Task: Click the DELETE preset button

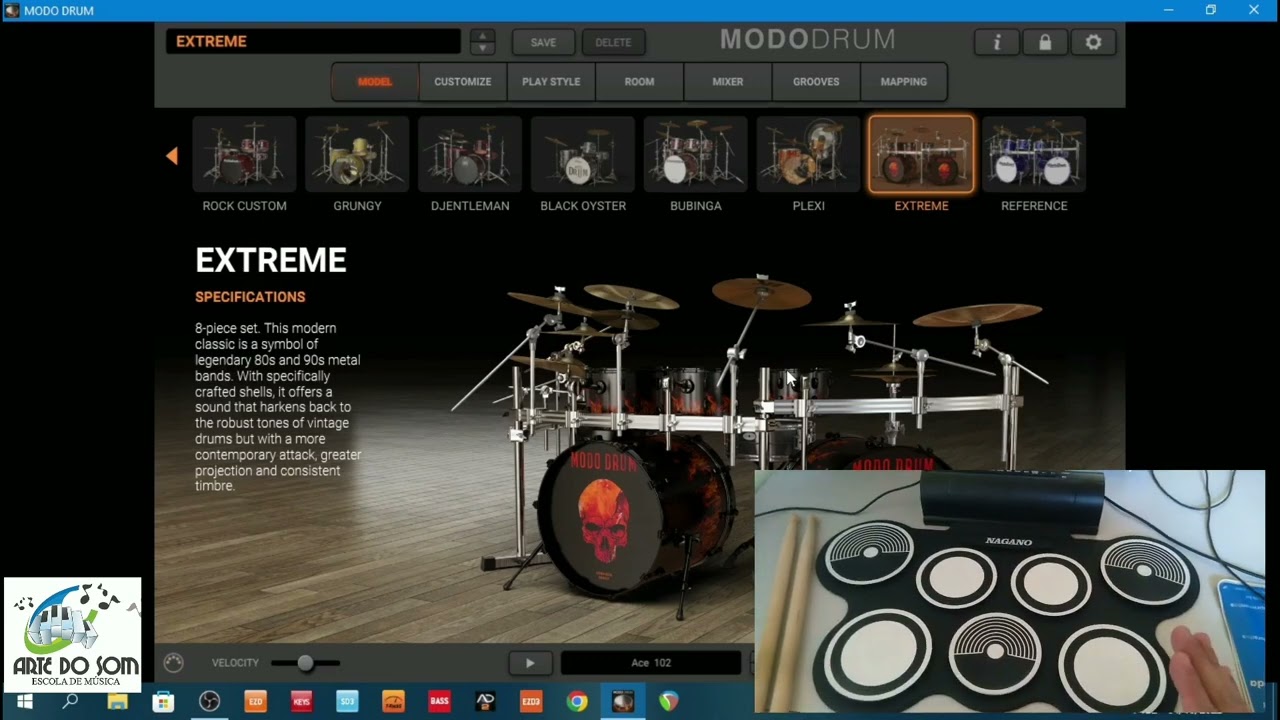Action: [613, 42]
